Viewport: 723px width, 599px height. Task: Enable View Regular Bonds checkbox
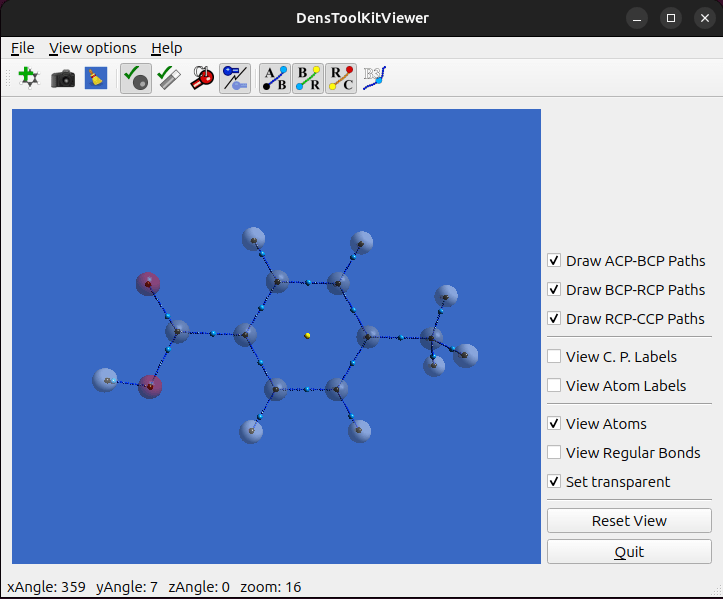coord(554,453)
